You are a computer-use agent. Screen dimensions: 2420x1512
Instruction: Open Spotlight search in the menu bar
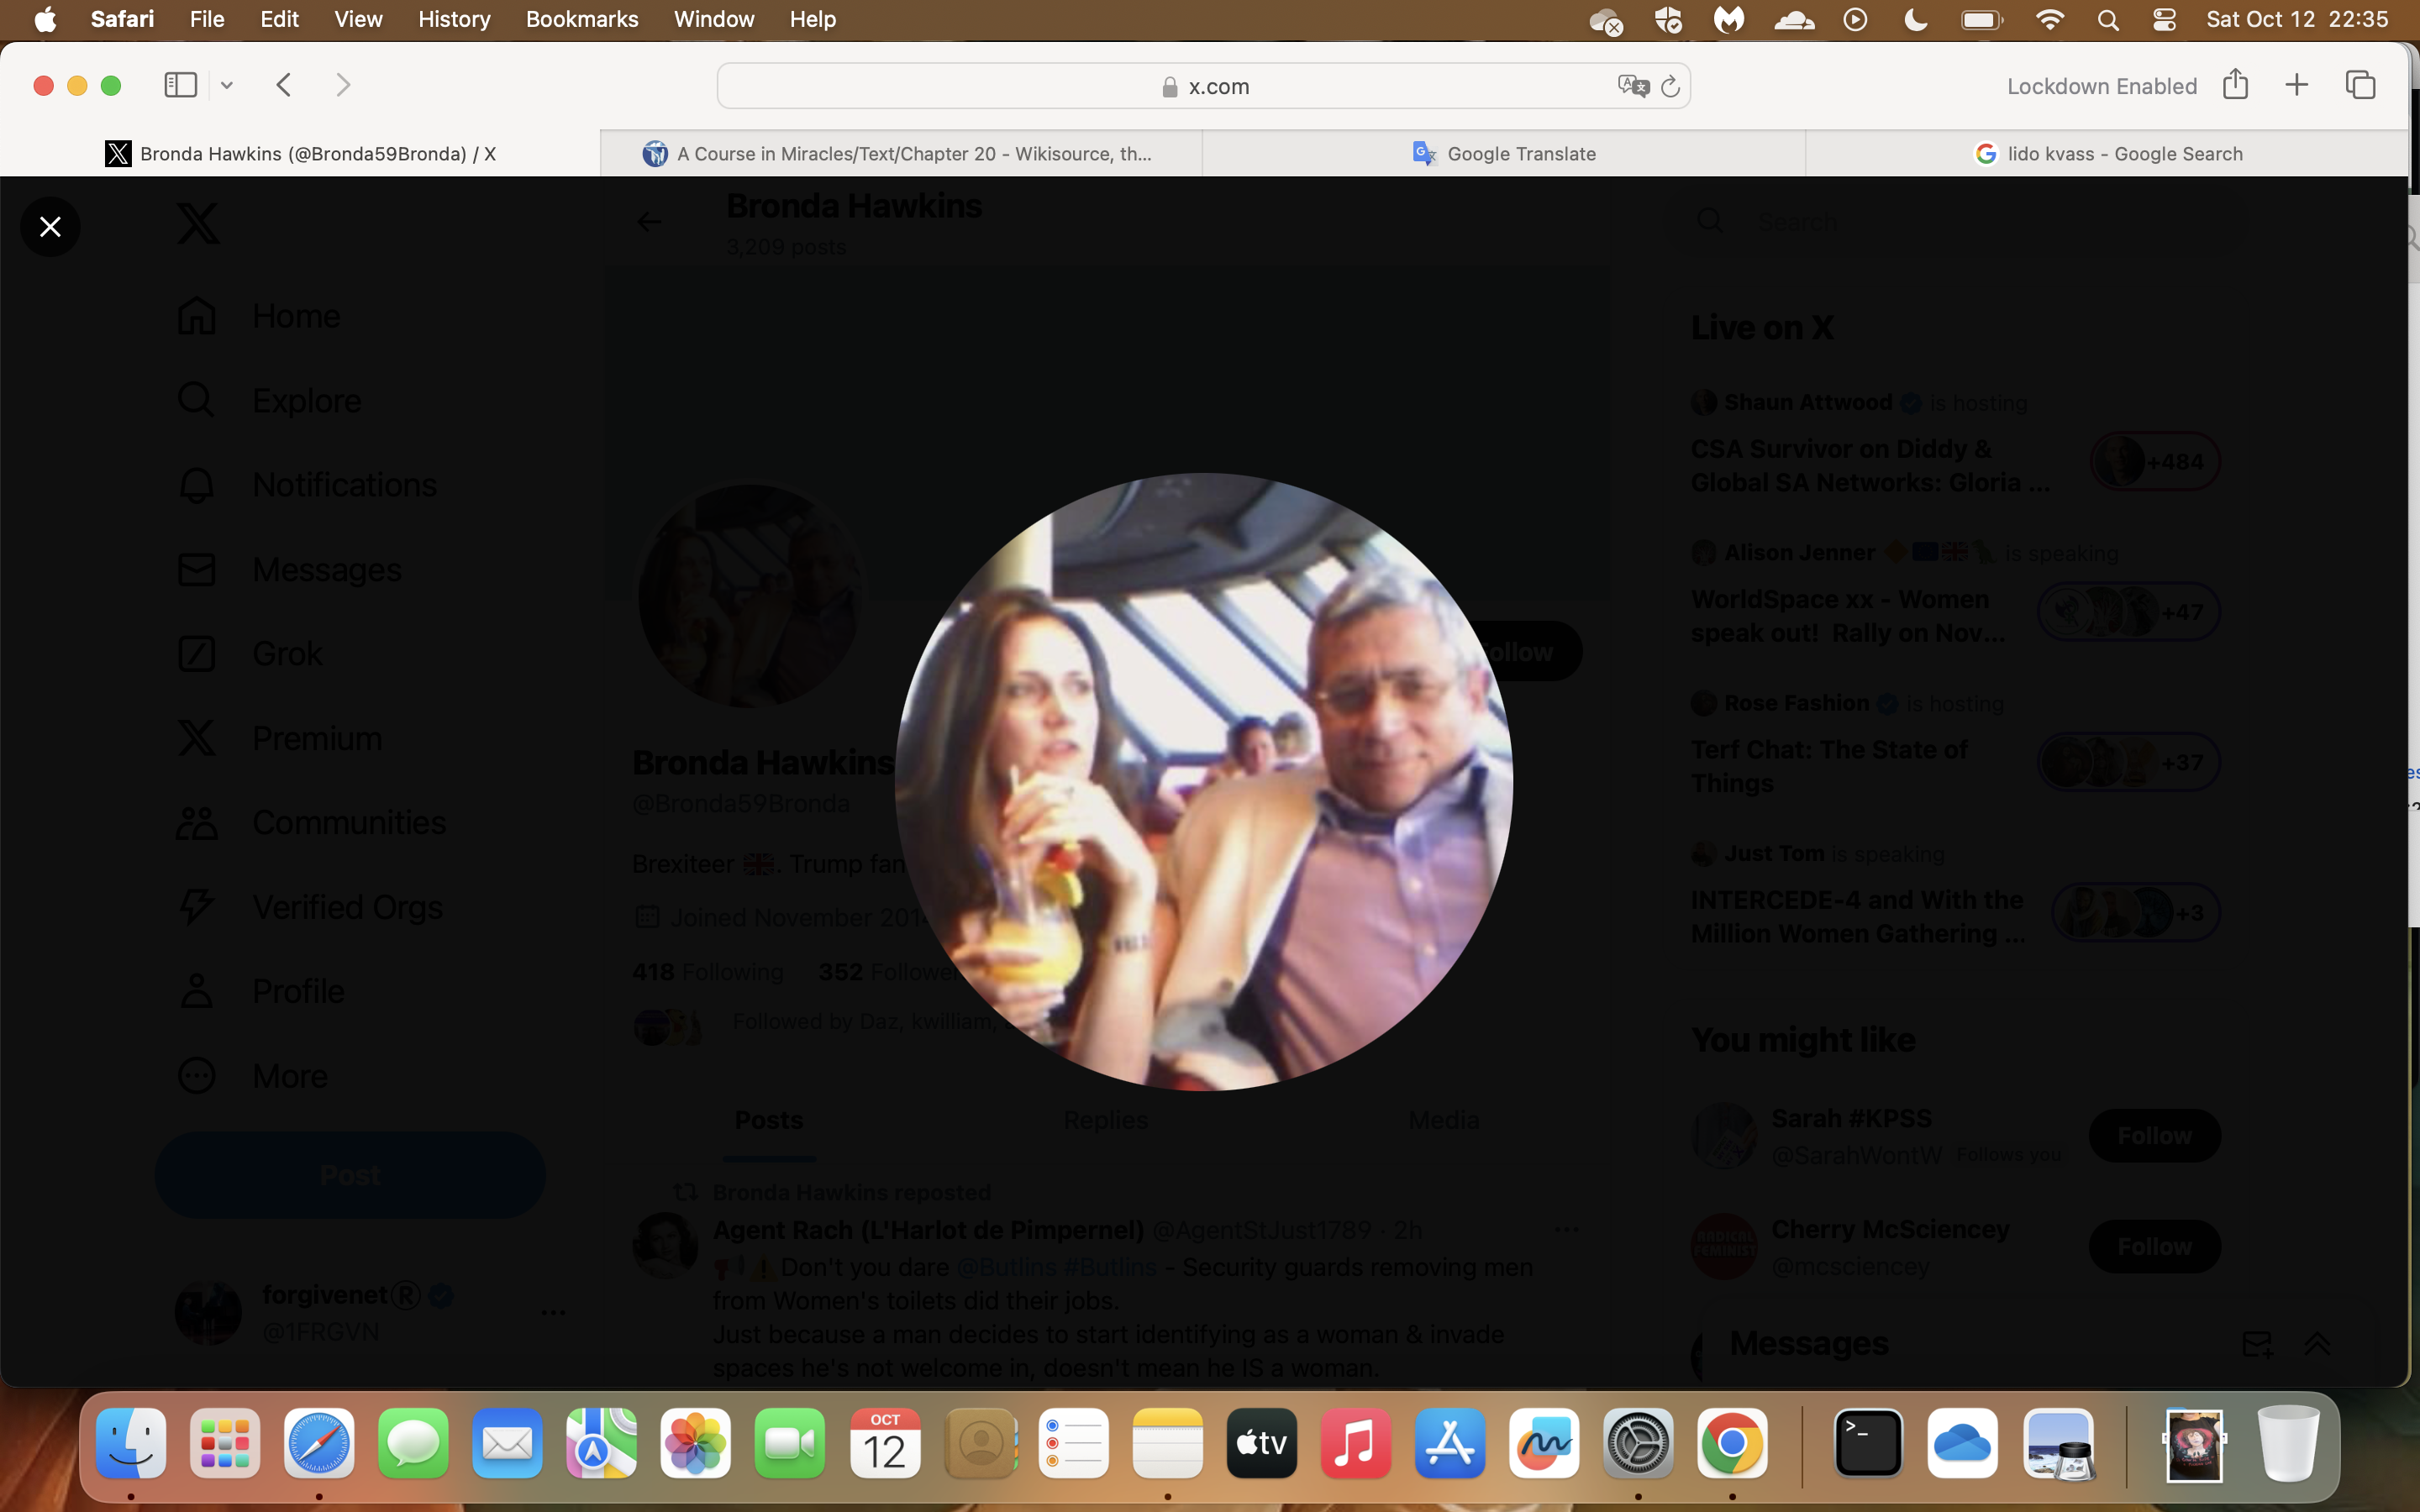tap(2108, 20)
